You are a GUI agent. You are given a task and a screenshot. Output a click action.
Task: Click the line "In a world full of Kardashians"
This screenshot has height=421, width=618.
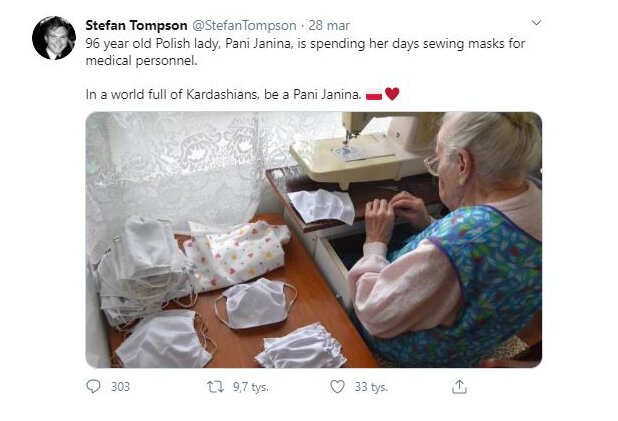pos(220,94)
